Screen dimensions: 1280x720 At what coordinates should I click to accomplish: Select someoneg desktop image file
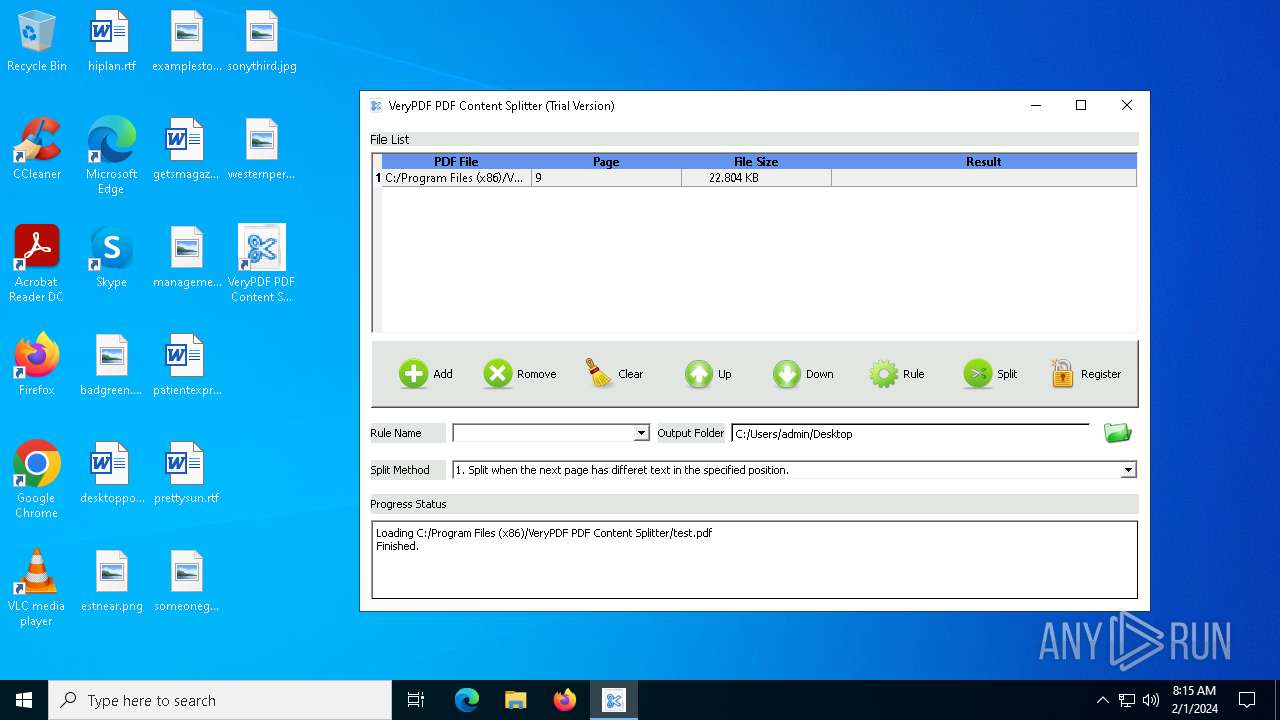186,582
